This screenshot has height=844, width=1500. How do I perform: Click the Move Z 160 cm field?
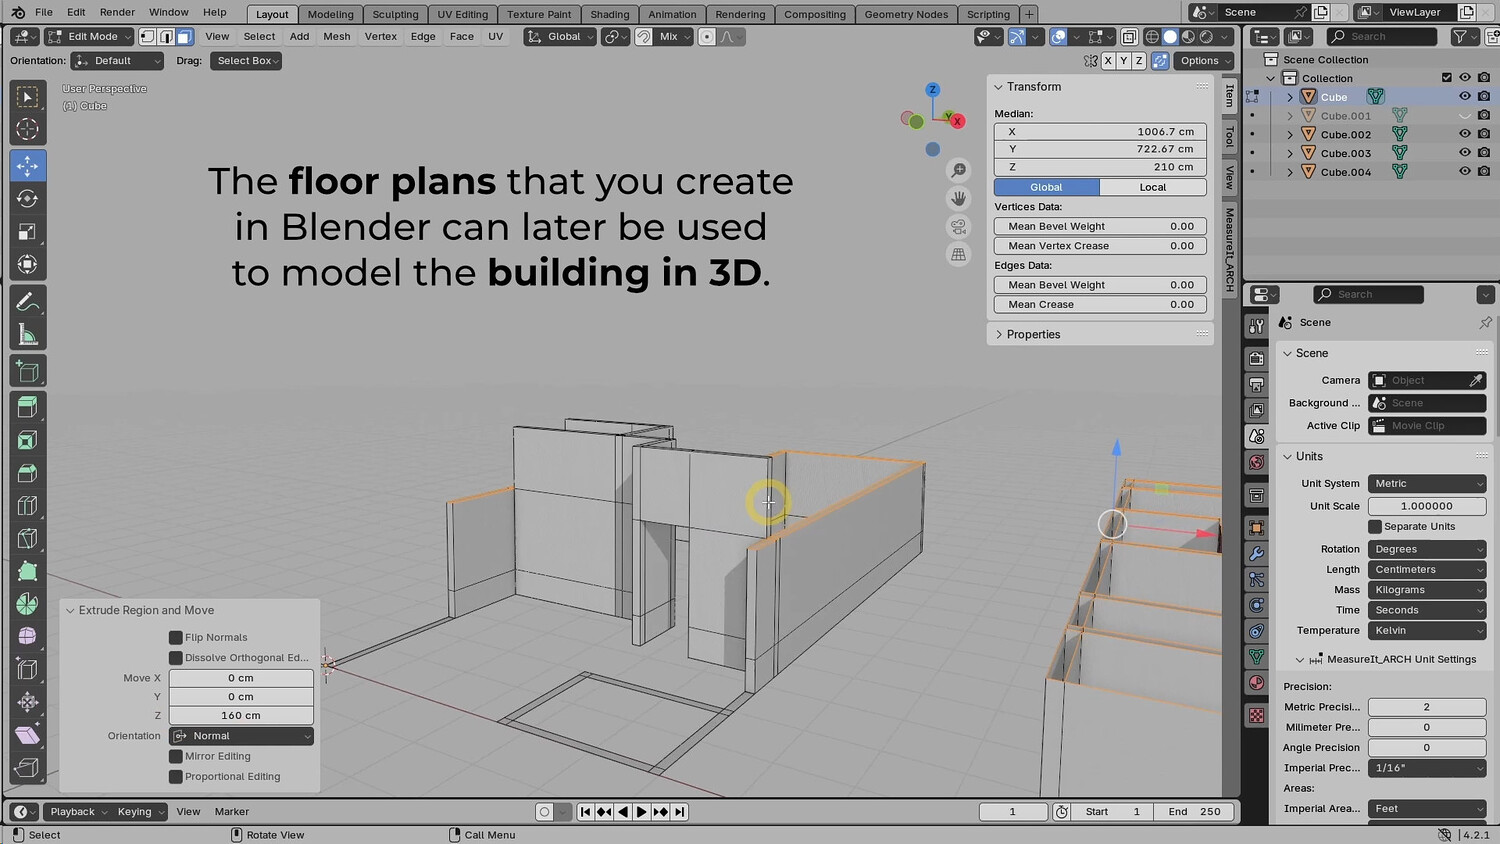pos(241,716)
